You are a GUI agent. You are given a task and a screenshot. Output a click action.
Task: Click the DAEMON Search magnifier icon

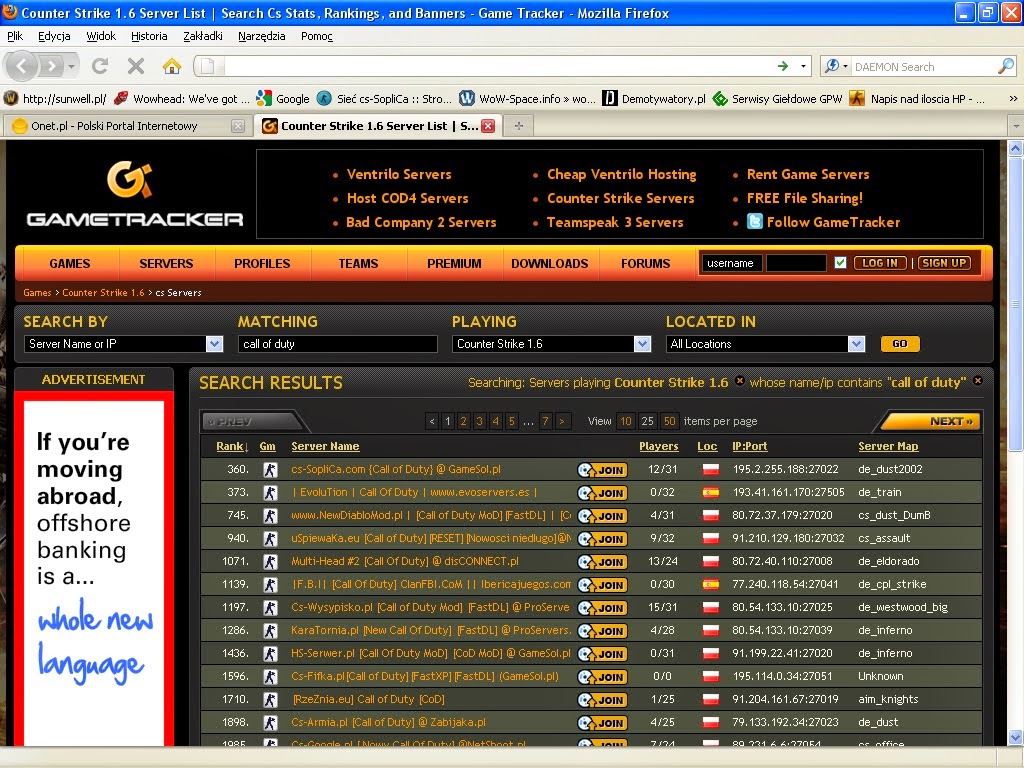pos(1006,66)
